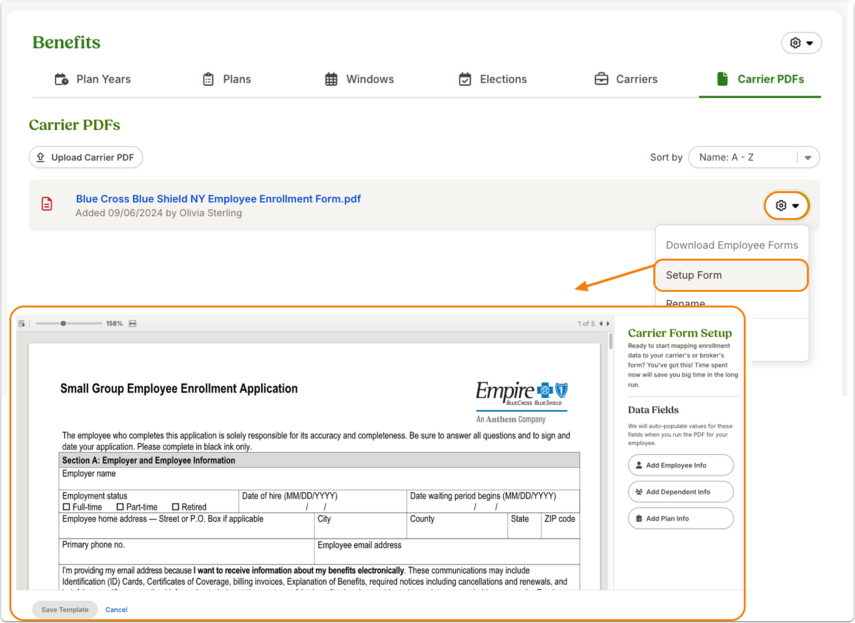Click the Add Plan Info button
855x623 pixels.
click(681, 518)
